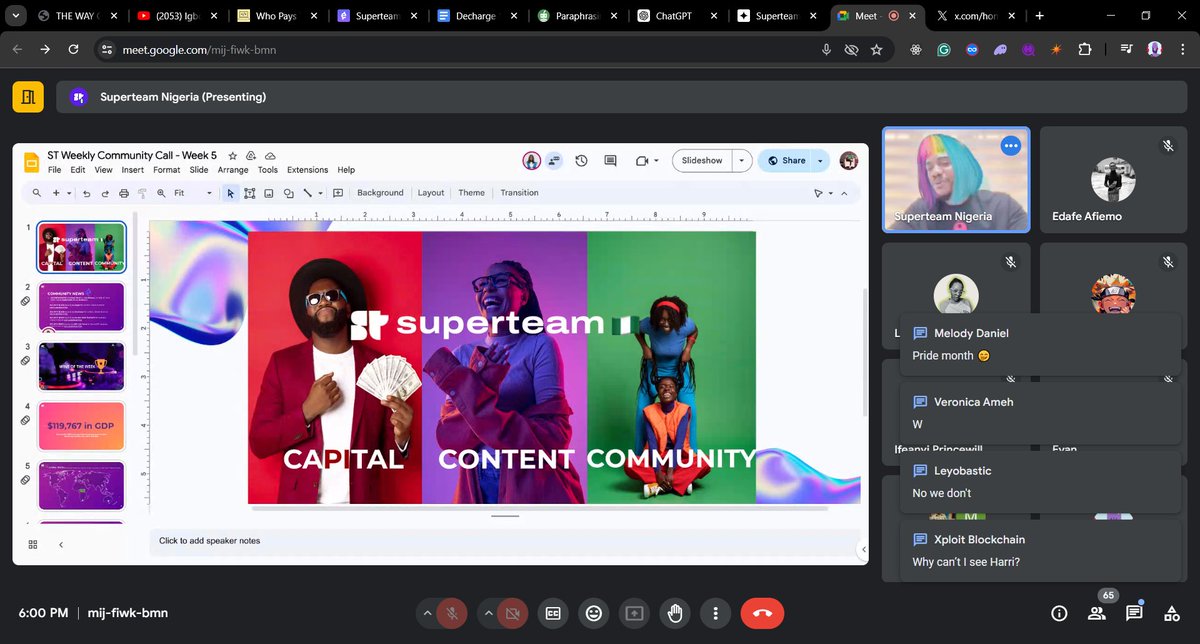Open the Format menu in Slides
The width and height of the screenshot is (1200, 644).
point(166,170)
